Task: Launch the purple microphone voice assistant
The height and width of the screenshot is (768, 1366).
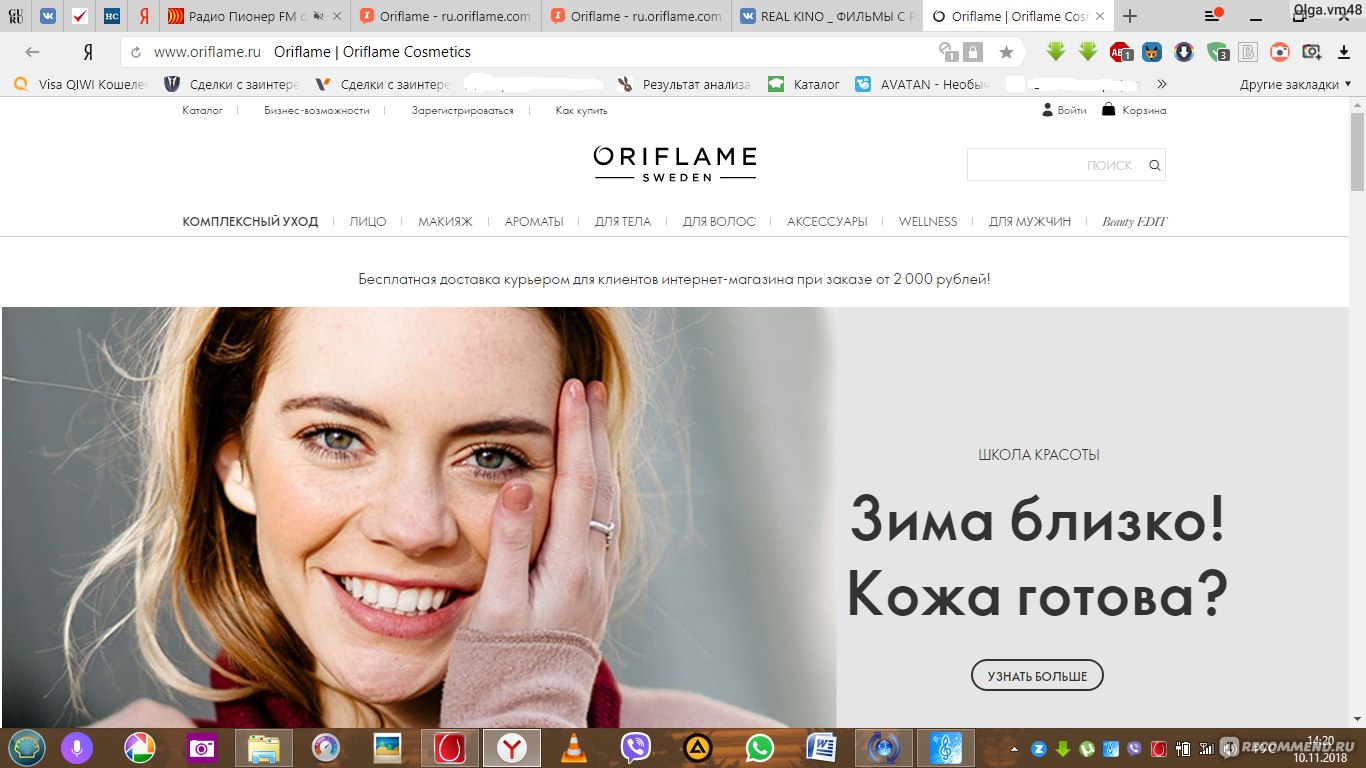Action: tap(76, 748)
